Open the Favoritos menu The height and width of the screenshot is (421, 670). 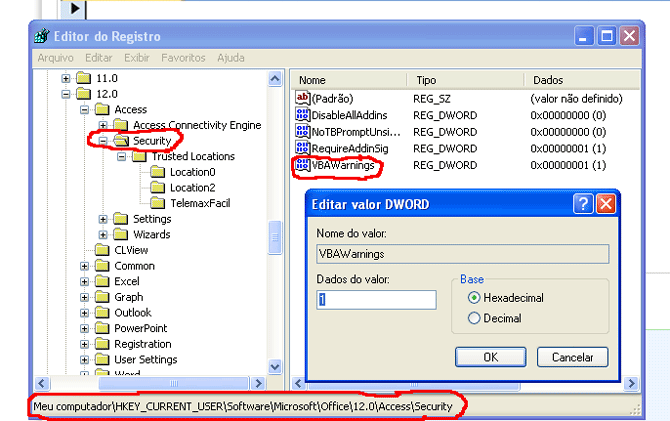pyautogui.click(x=183, y=58)
